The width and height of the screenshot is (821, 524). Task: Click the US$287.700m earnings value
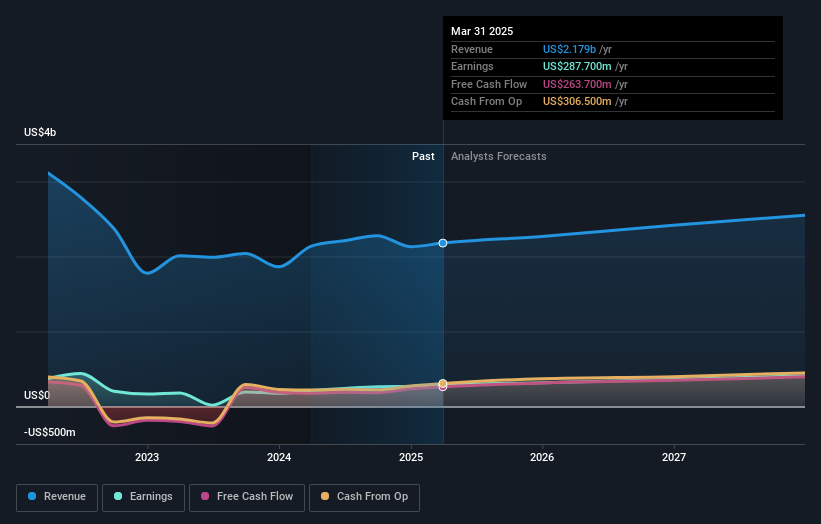pyautogui.click(x=577, y=66)
